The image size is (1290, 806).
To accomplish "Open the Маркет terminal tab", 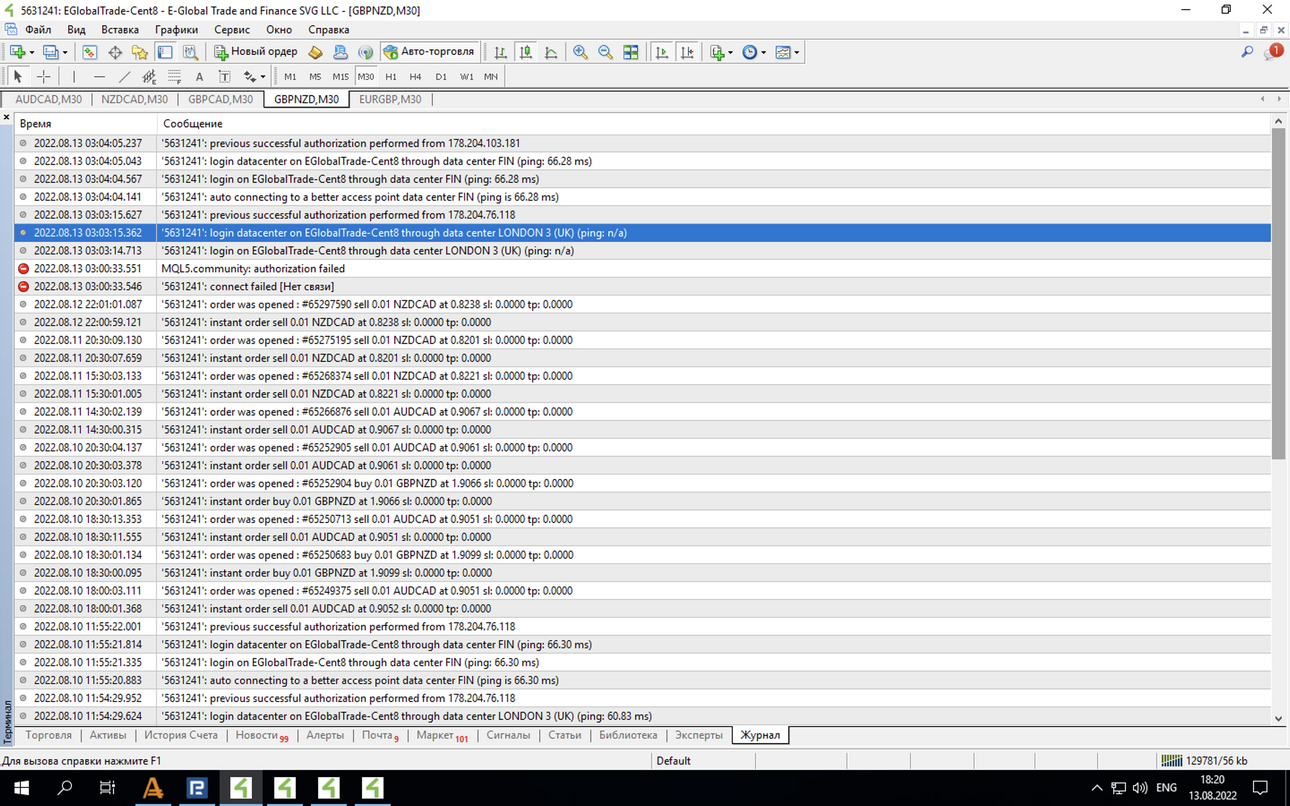I will coord(441,736).
